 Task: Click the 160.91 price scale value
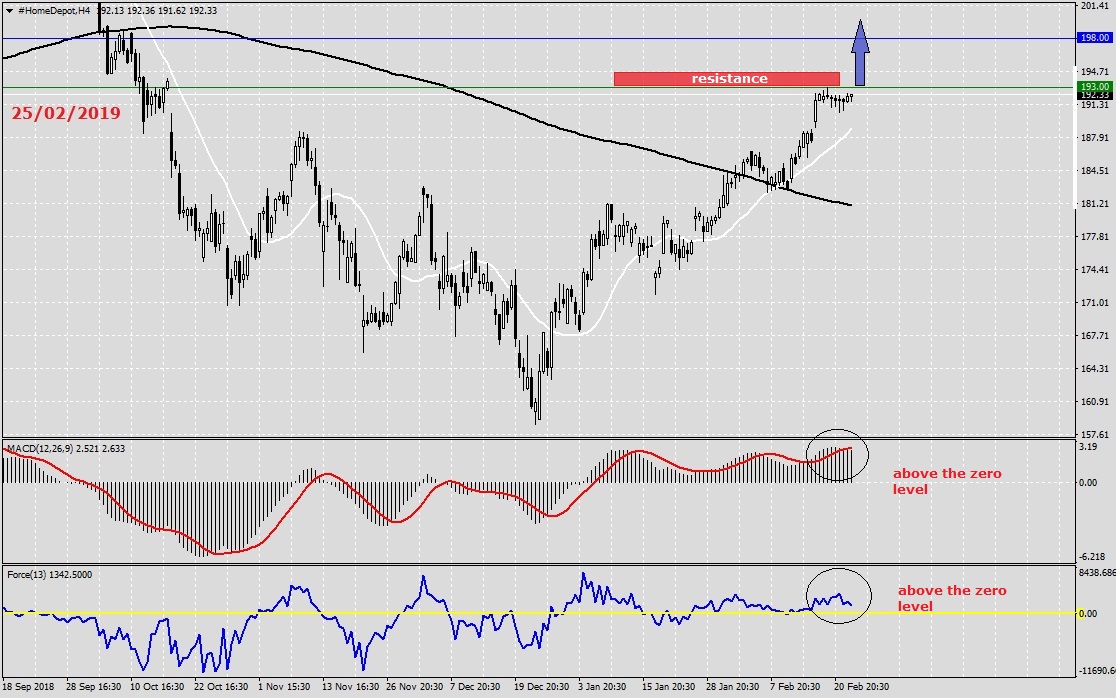1094,402
